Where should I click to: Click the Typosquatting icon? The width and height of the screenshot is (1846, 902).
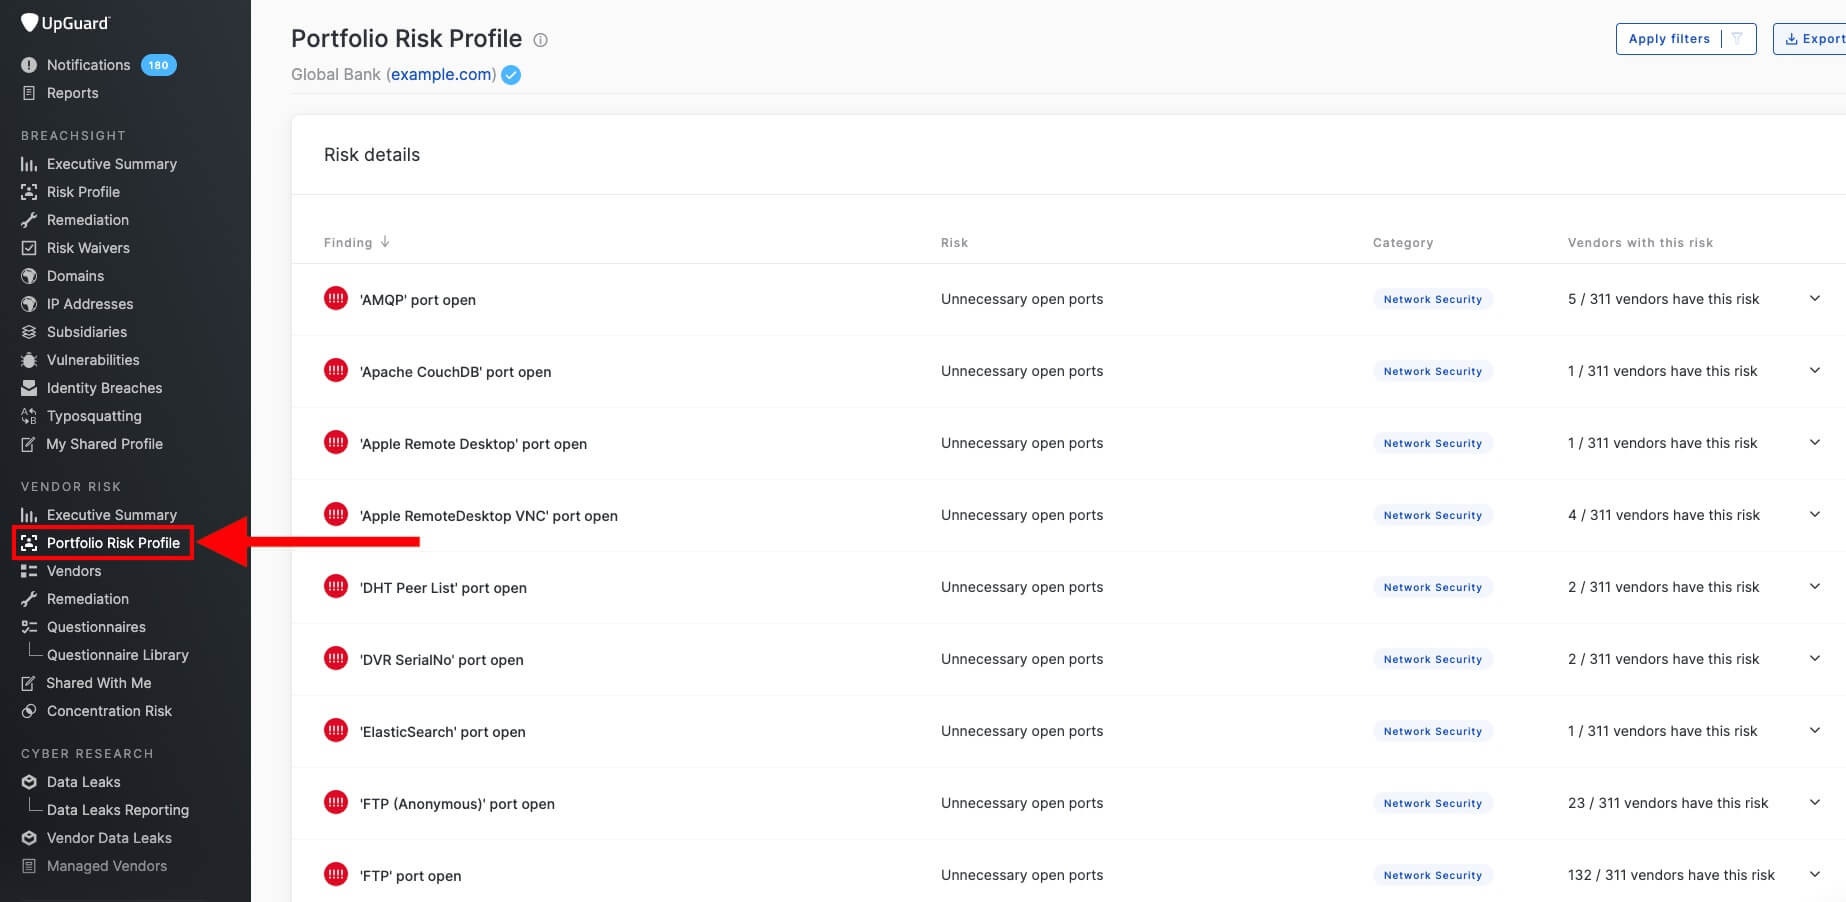pyautogui.click(x=29, y=416)
